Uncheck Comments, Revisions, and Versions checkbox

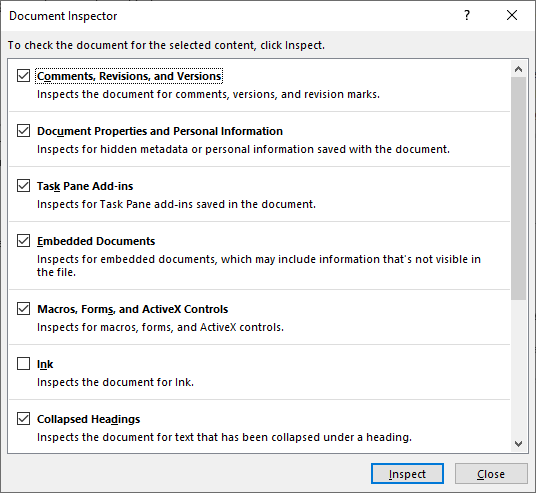[x=23, y=76]
